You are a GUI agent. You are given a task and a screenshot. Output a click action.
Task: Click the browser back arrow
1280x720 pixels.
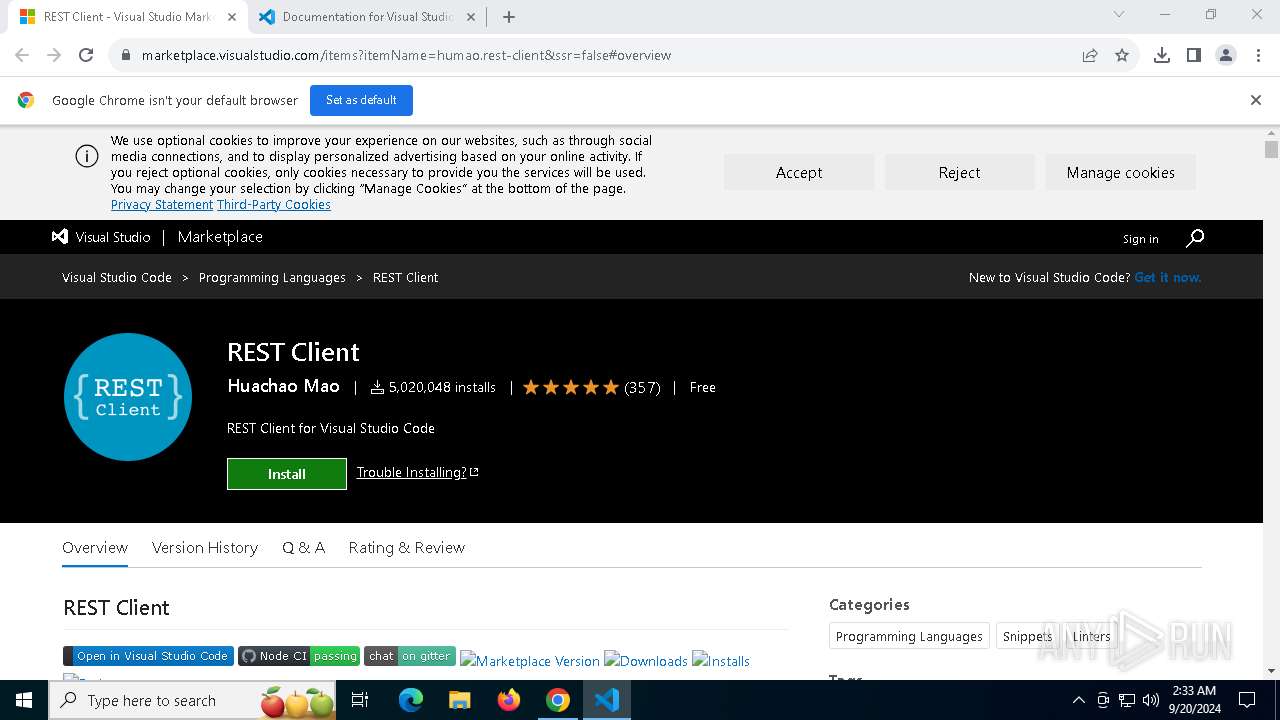tap(22, 55)
